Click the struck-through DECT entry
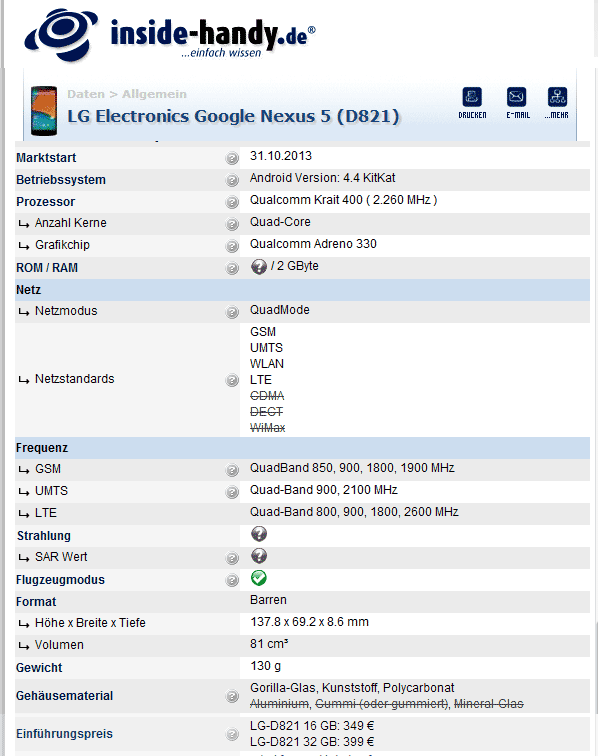 pos(267,412)
